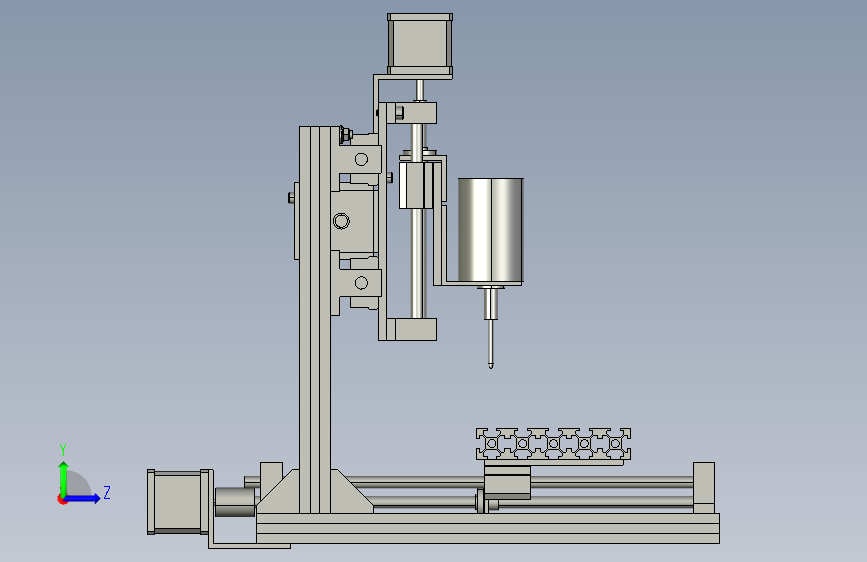Viewport: 867px width, 562px height.
Task: Select the pointed drill bit below the spindle
Action: 490,344
